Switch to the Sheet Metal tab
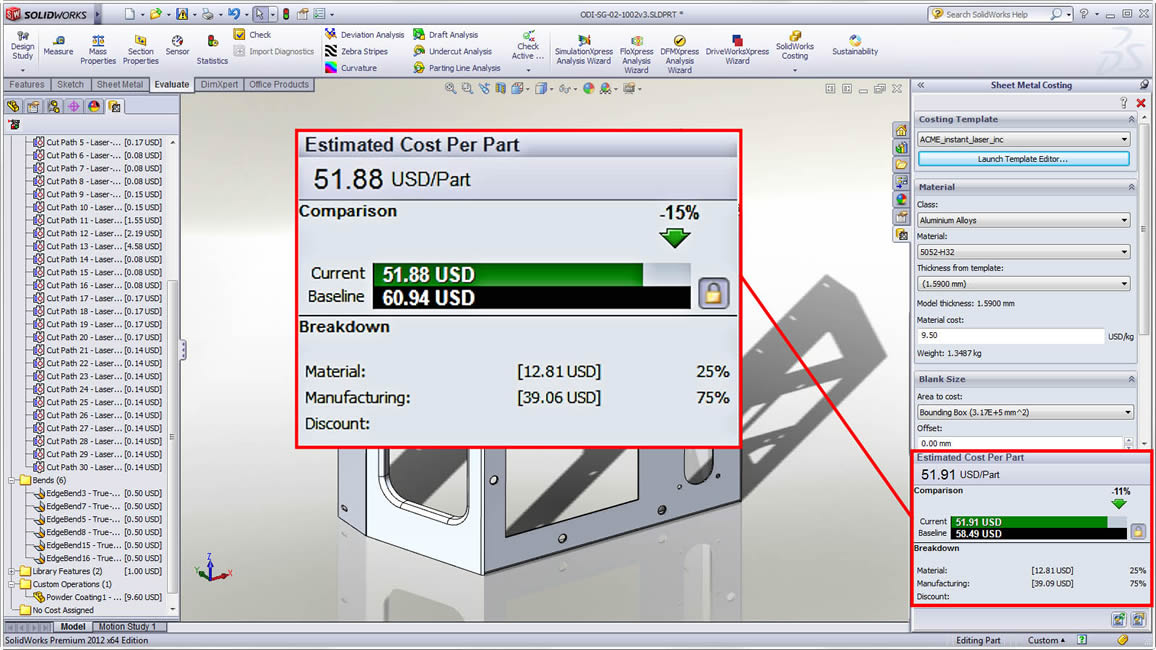 click(120, 85)
